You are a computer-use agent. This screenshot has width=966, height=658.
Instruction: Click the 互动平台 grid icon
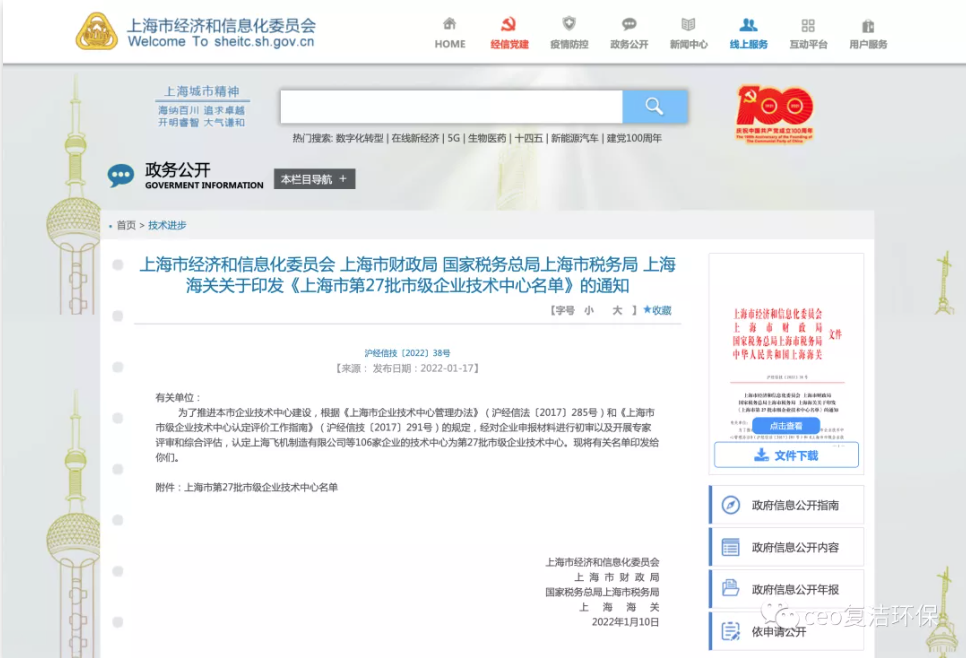808,25
